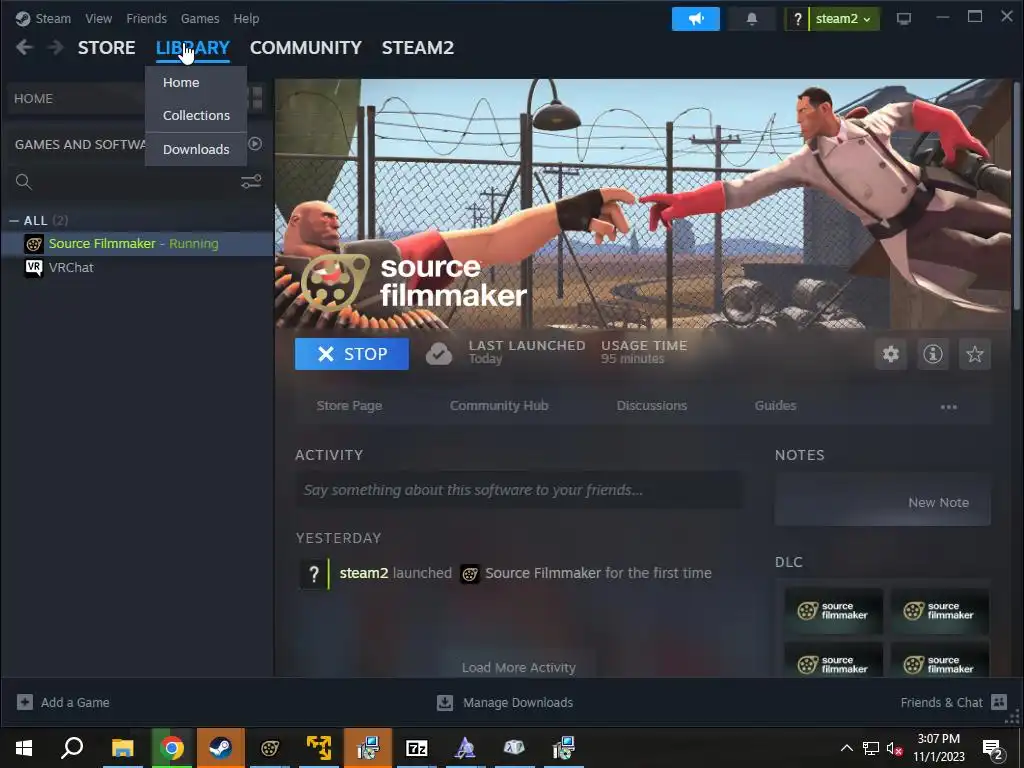Go to the COMMUNITY tab
This screenshot has height=768, width=1024.
[306, 48]
